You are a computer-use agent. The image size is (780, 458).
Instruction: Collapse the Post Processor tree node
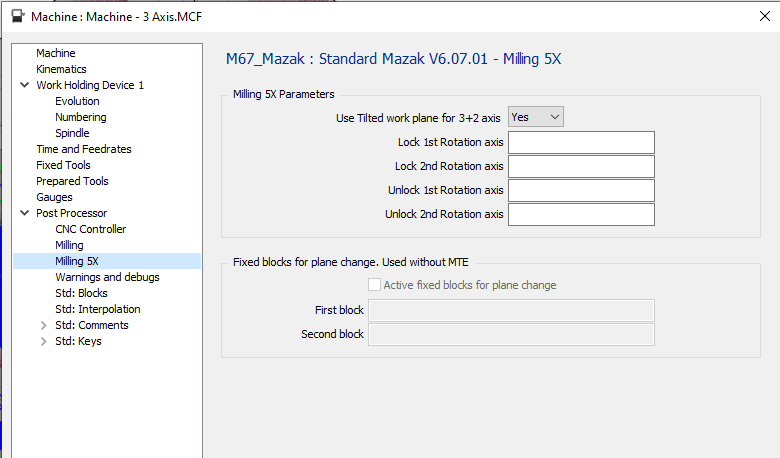(25, 213)
